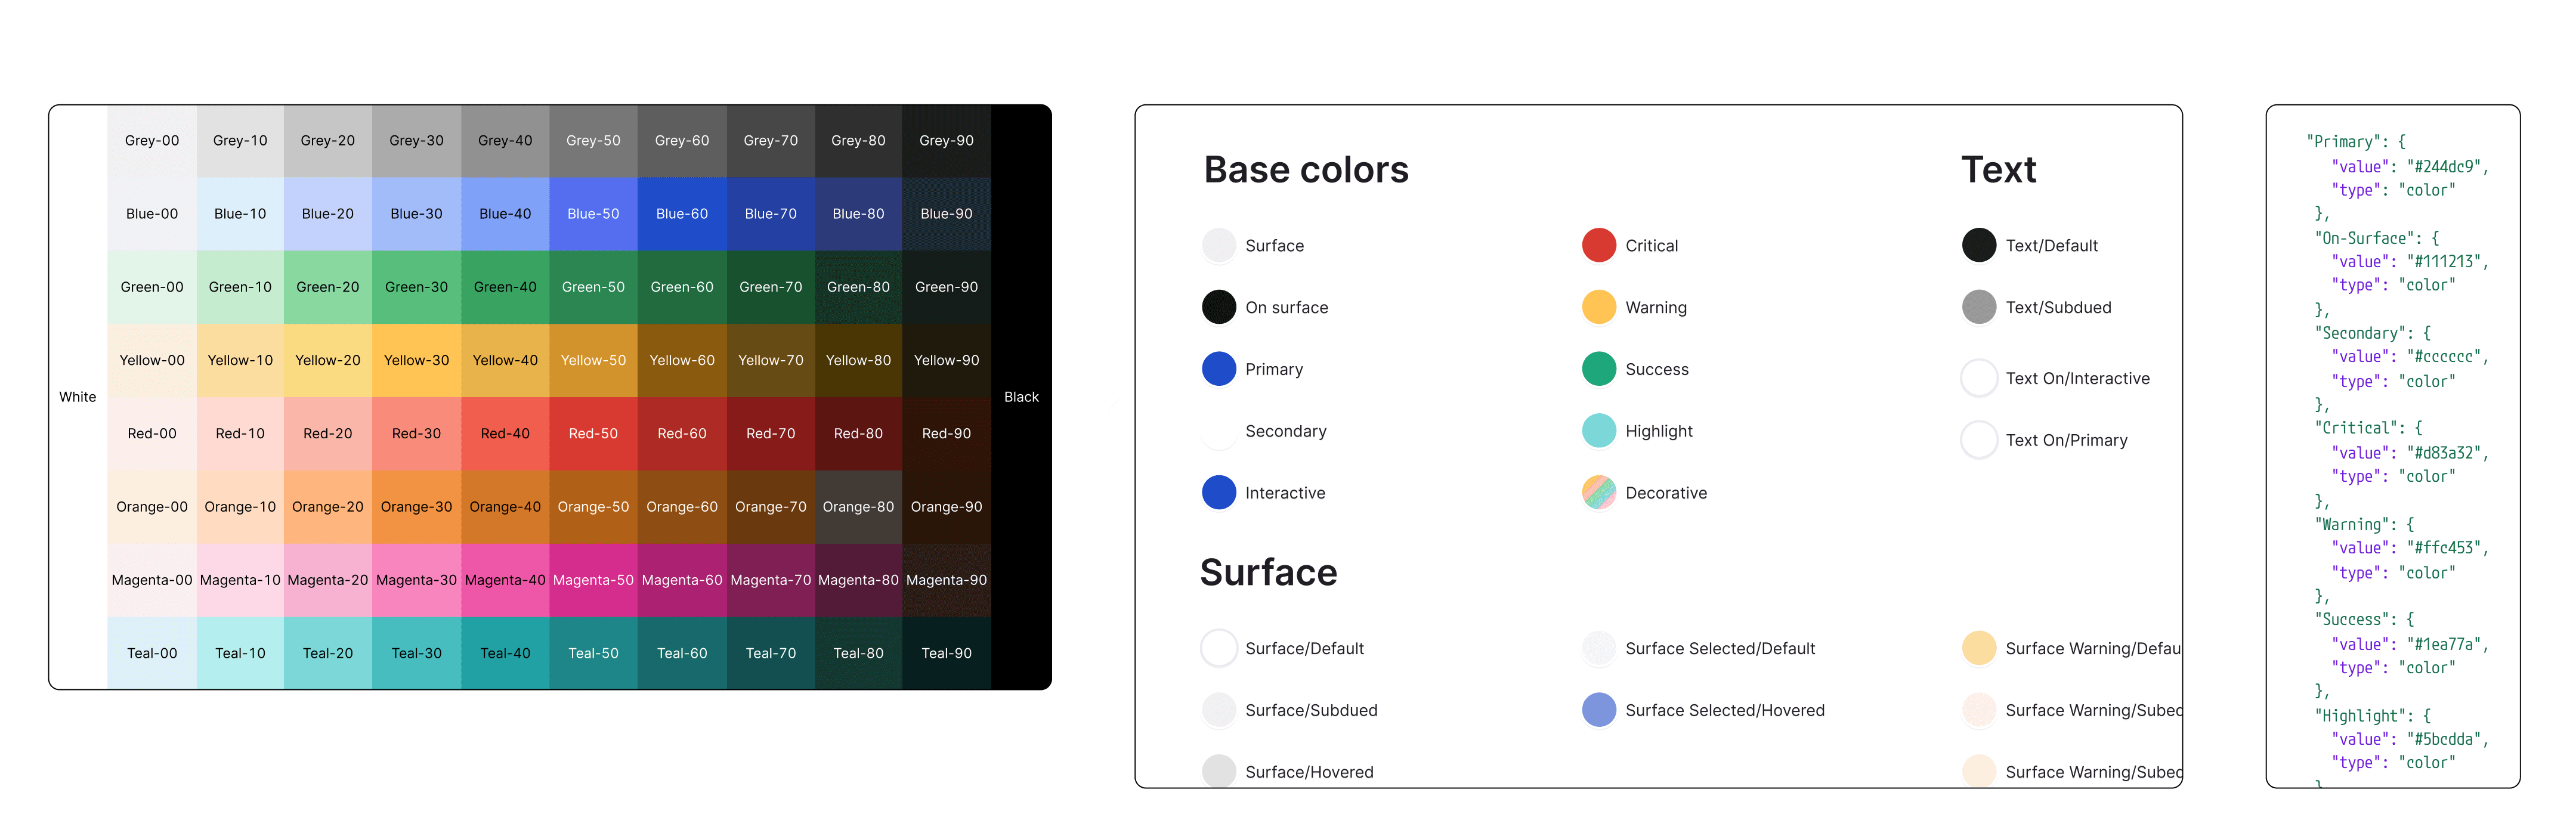Click the Yellow-30 swatch
The image size is (2576, 839).
tap(416, 360)
